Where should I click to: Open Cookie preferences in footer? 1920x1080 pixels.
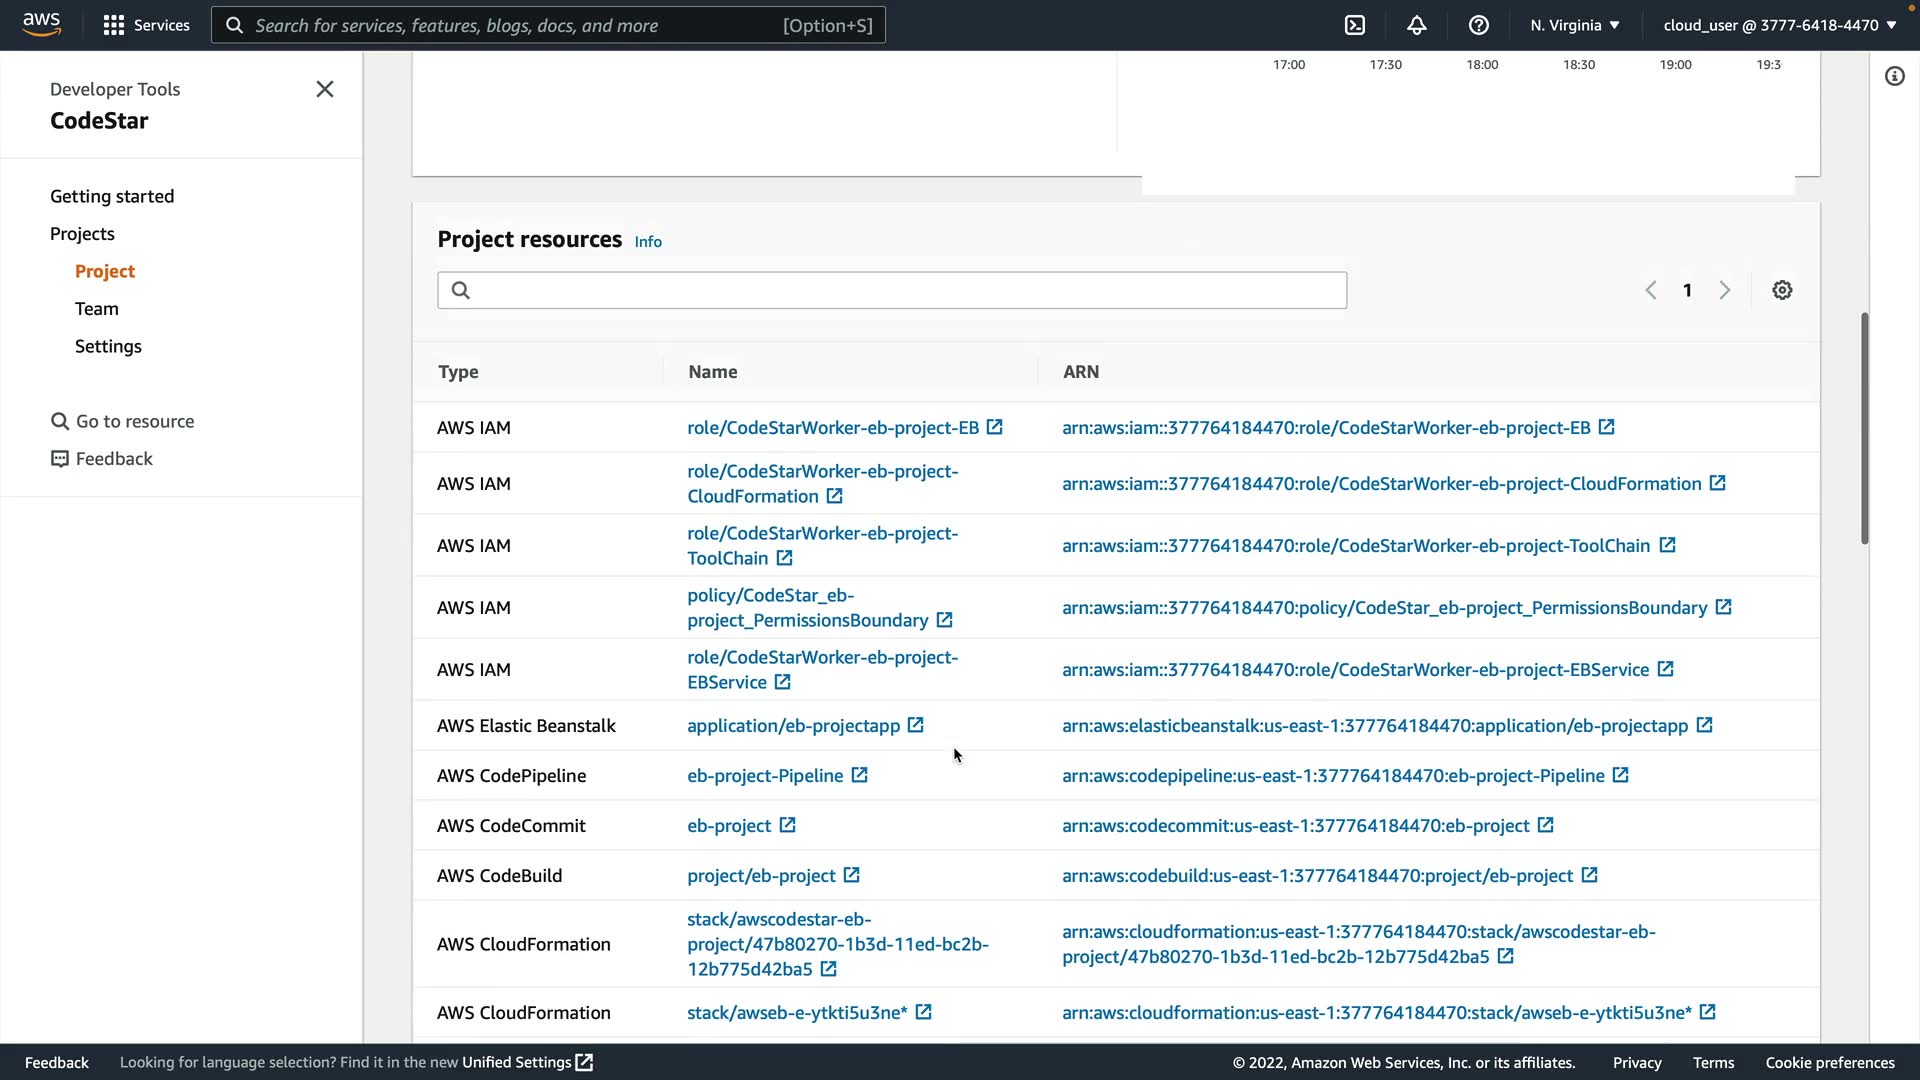(x=1829, y=1062)
